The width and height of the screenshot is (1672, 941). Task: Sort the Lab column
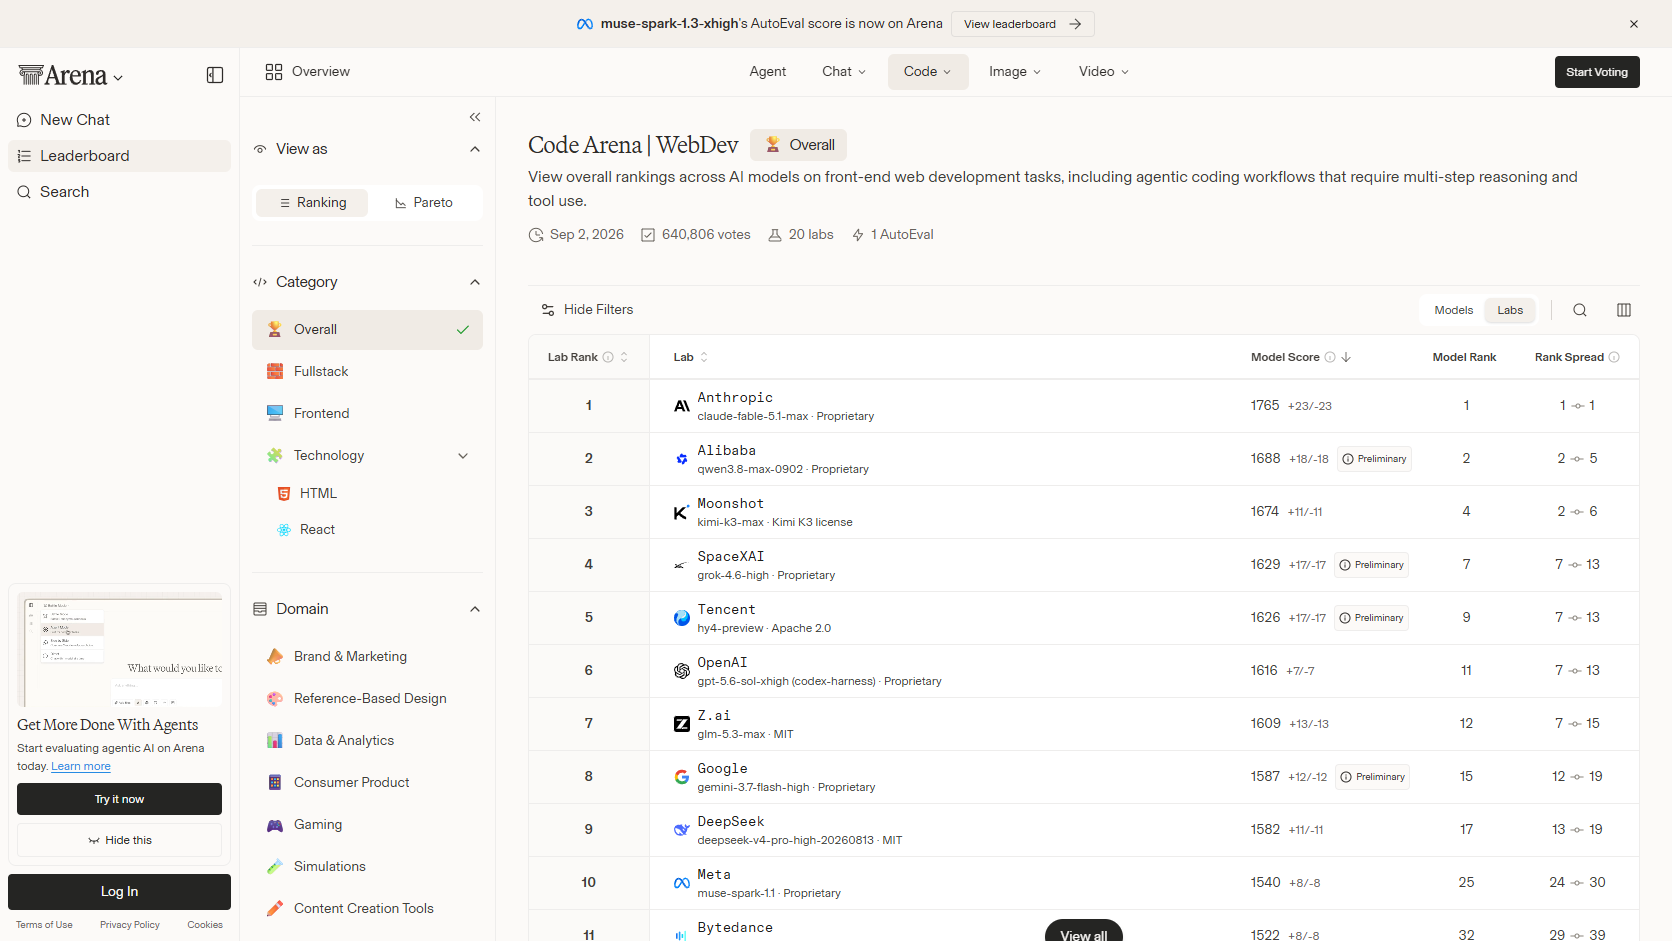pyautogui.click(x=704, y=357)
